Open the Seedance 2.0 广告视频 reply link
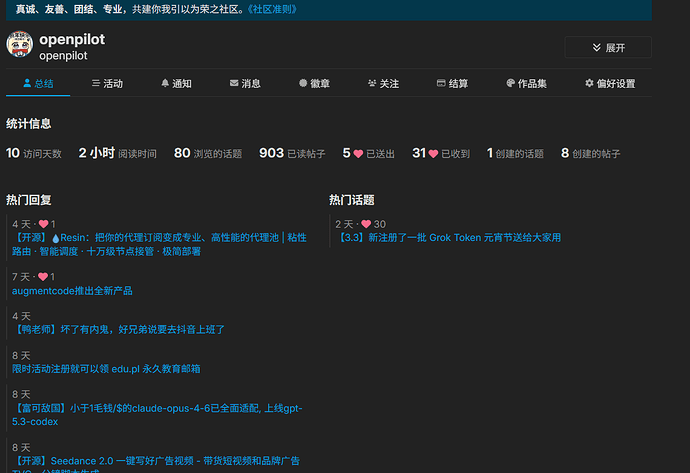Viewport: 690px width, 473px height. click(x=156, y=464)
